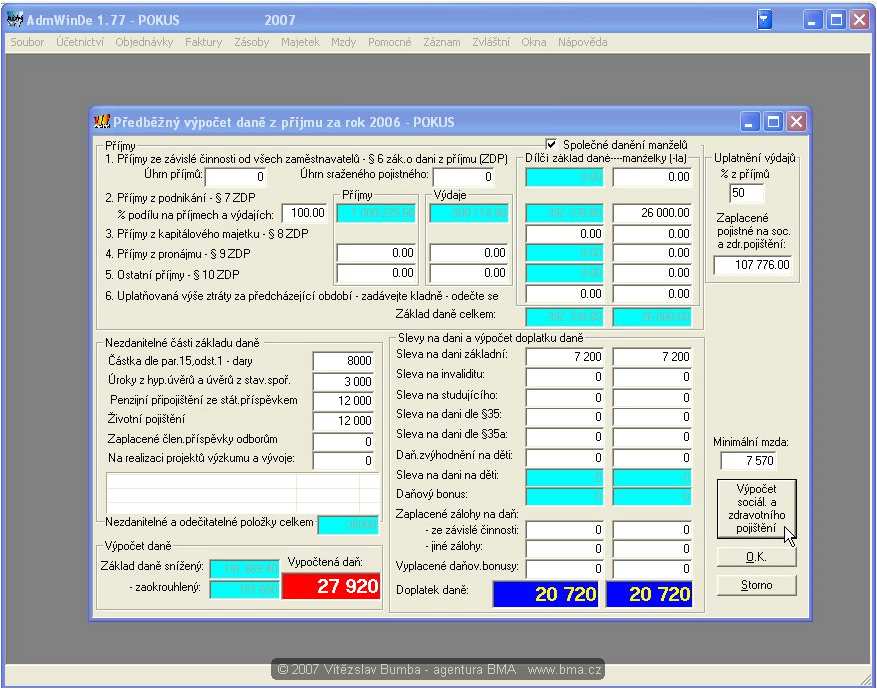Screen dimensions: 877x689
Task: Click the dialog icon beside Předběžný výpočet title
Action: click(102, 121)
